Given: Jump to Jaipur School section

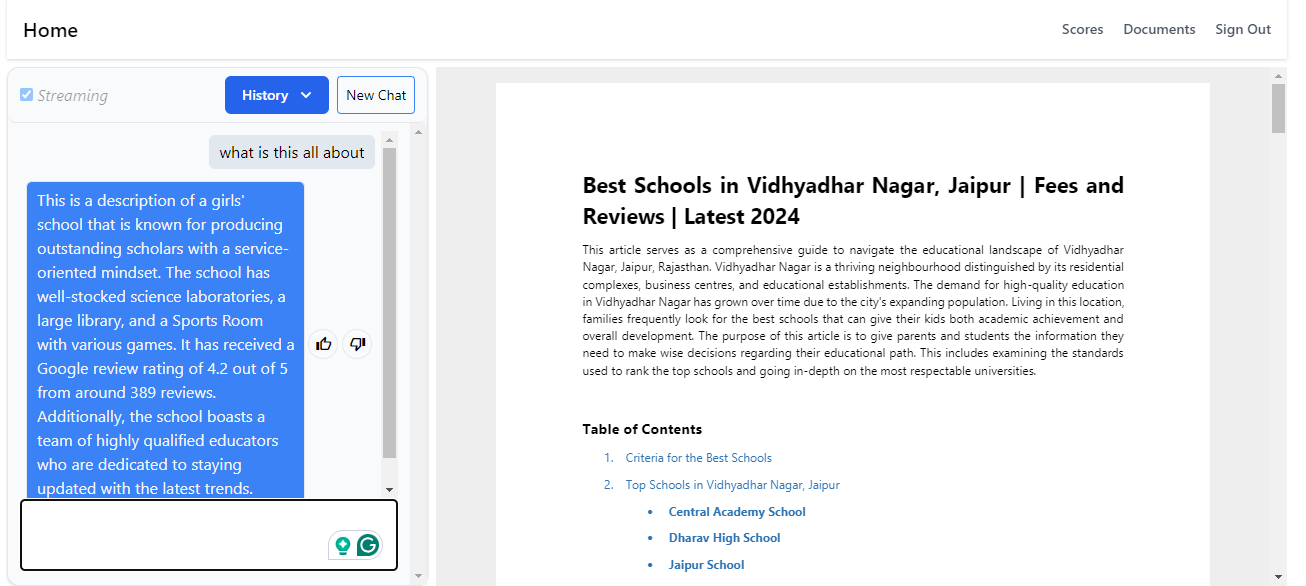Looking at the screenshot, I should (706, 565).
